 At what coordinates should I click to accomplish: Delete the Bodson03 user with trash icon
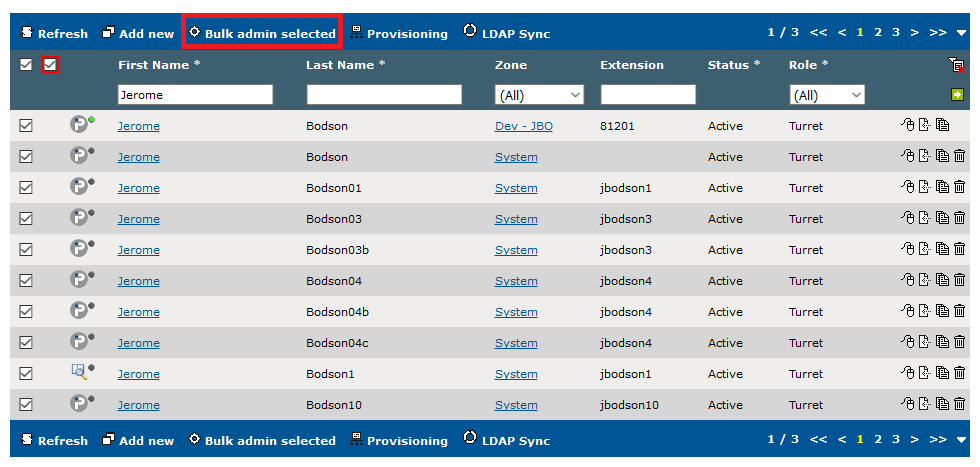(959, 218)
